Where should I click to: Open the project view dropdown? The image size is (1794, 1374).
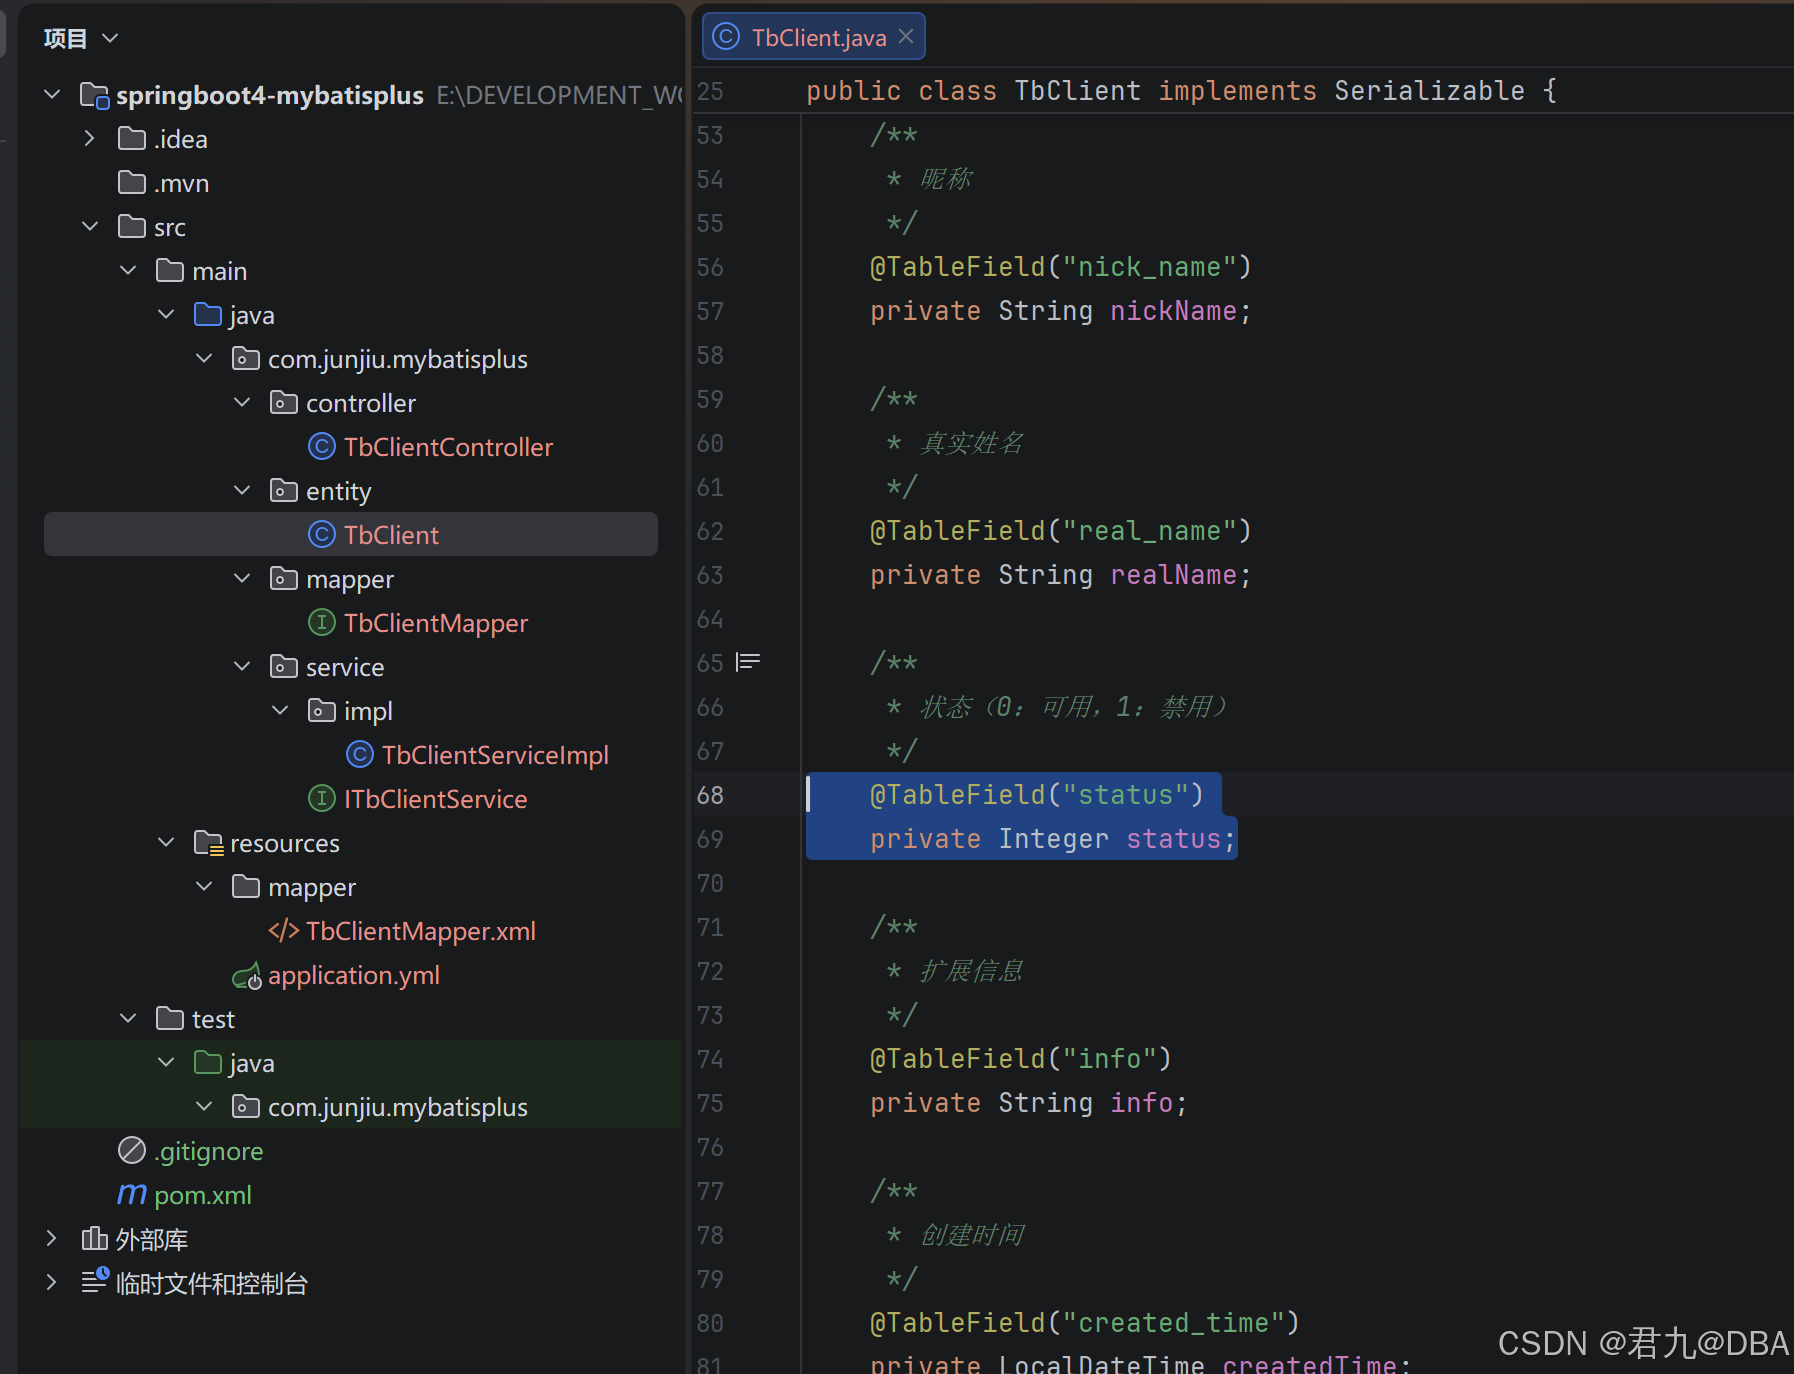pyautogui.click(x=81, y=38)
